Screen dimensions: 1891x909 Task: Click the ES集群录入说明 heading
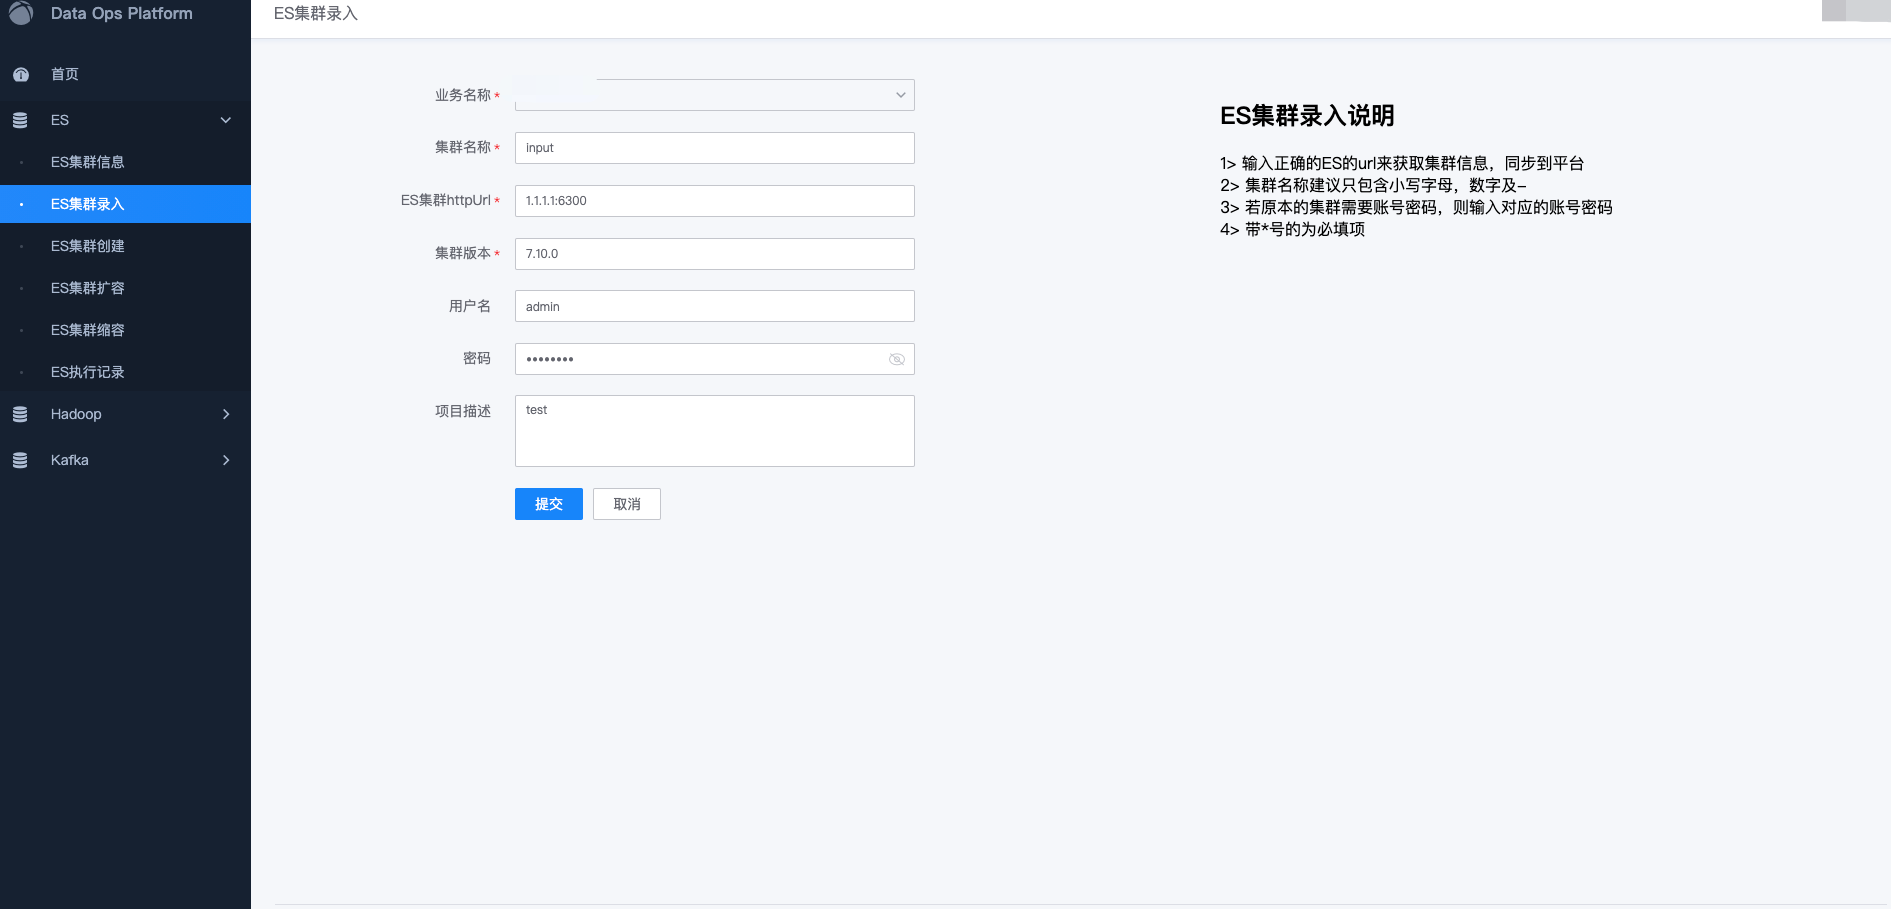pyautogui.click(x=1307, y=116)
